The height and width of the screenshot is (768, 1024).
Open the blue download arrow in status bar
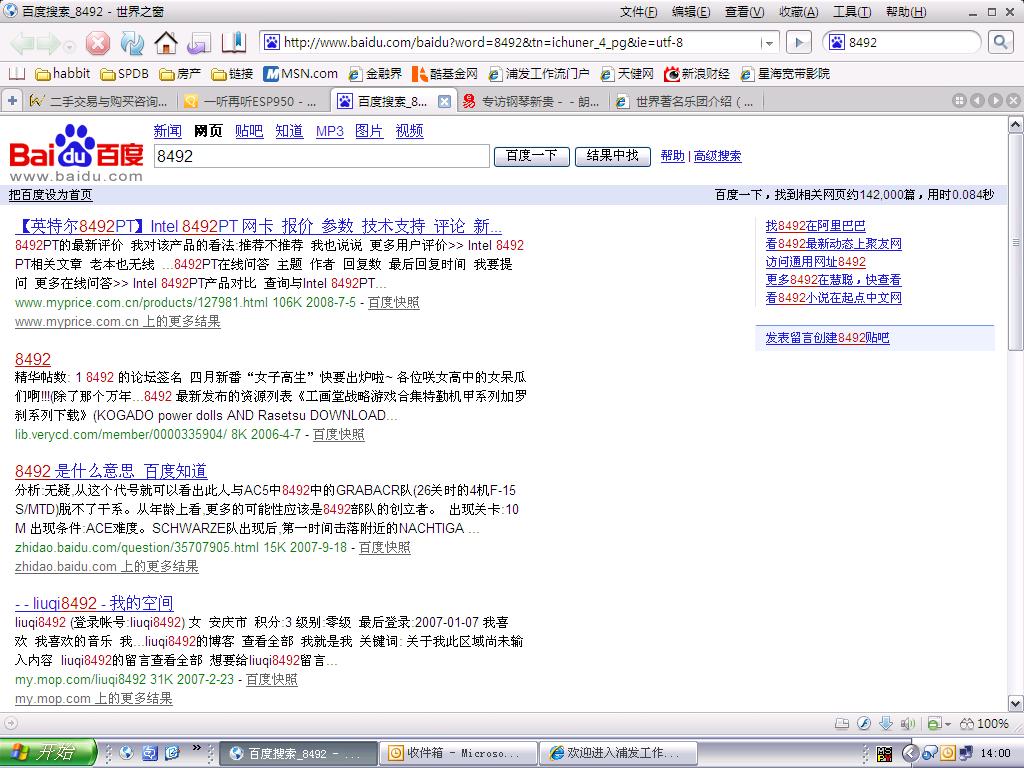(886, 723)
